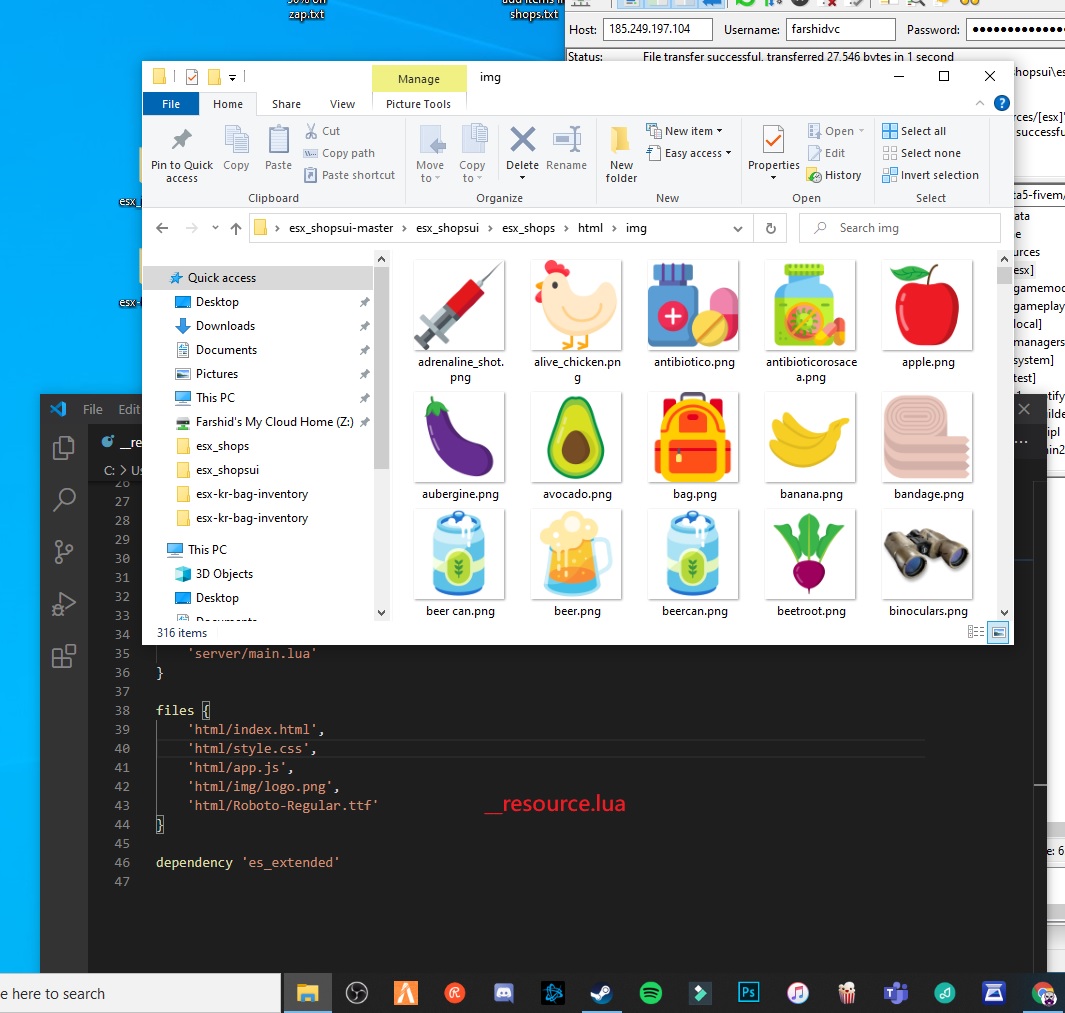
Task: Toggle Properties icon in Quick Access Toolbar
Action: [x=192, y=77]
